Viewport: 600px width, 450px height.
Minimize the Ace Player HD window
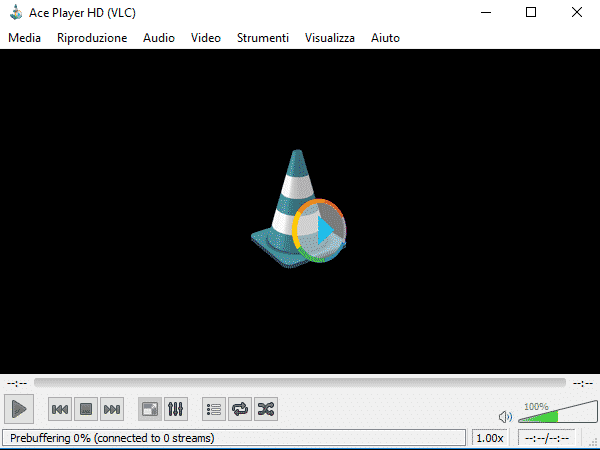pyautogui.click(x=486, y=12)
